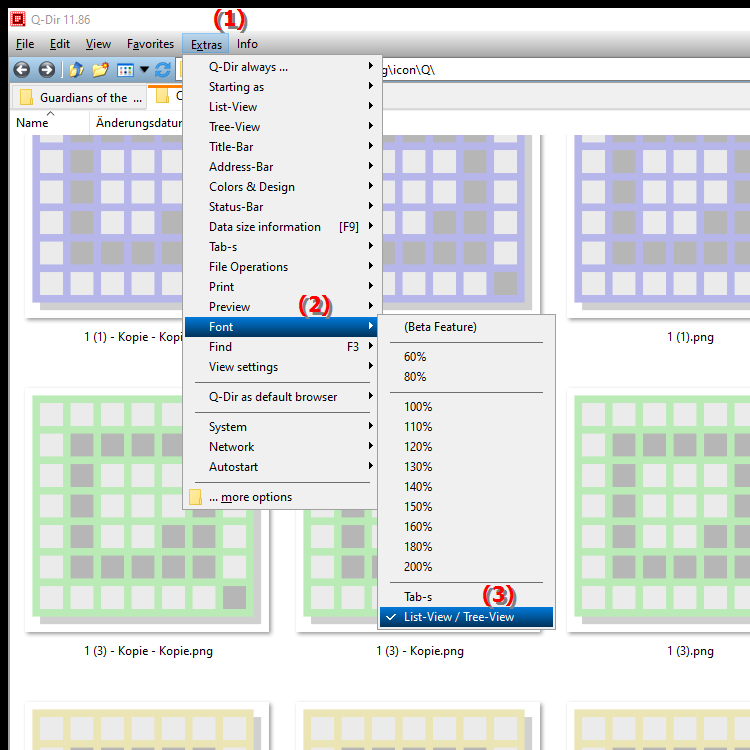Click the folder up-level icon
The width and height of the screenshot is (750, 750).
click(x=76, y=70)
